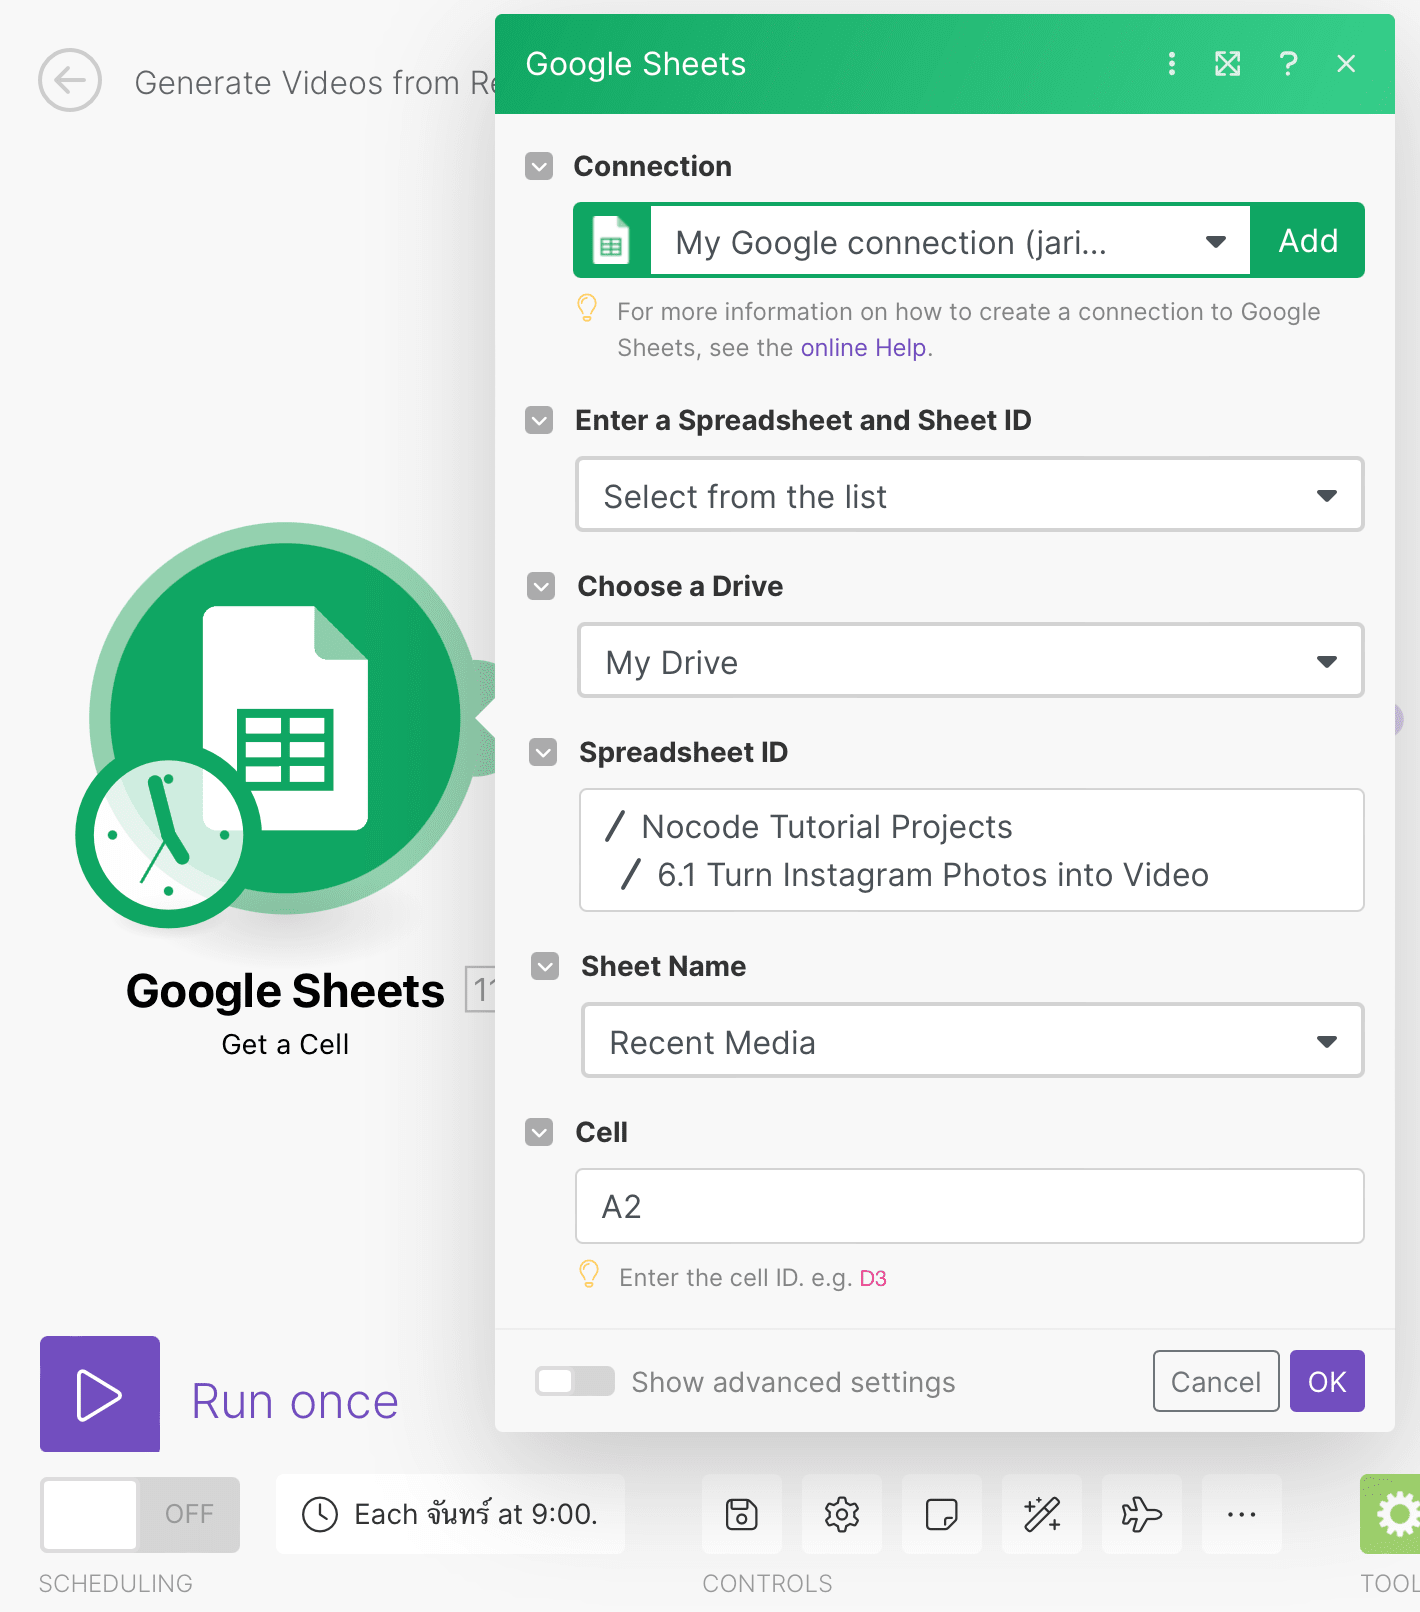1420x1612 pixels.
Task: Toggle the Cell field checkbox
Action: (x=539, y=1132)
